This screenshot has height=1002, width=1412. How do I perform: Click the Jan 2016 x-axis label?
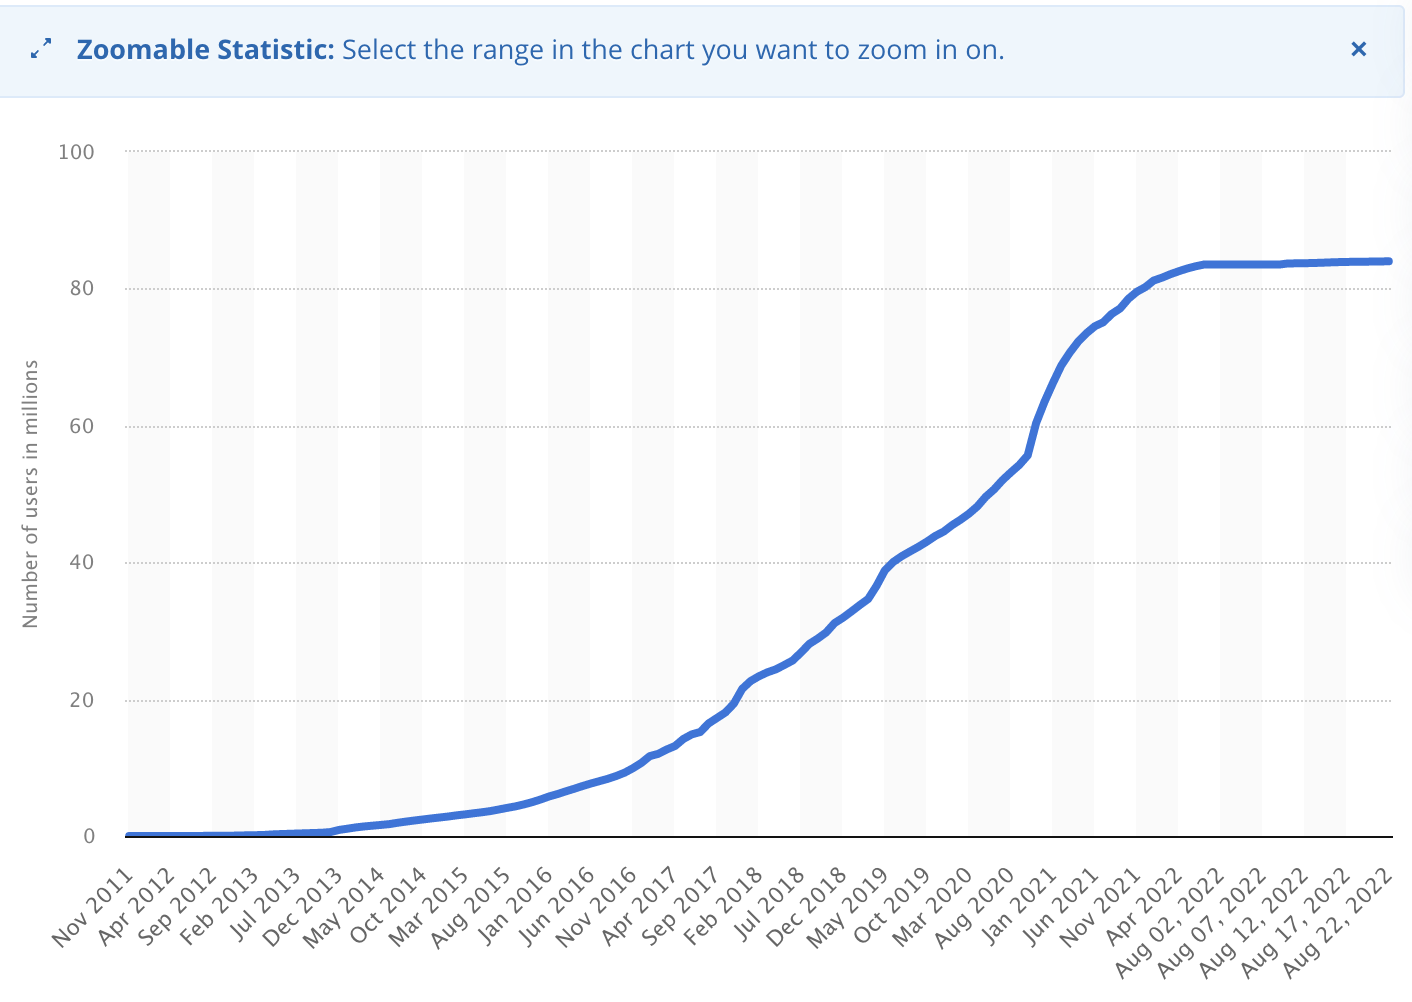pos(514,908)
